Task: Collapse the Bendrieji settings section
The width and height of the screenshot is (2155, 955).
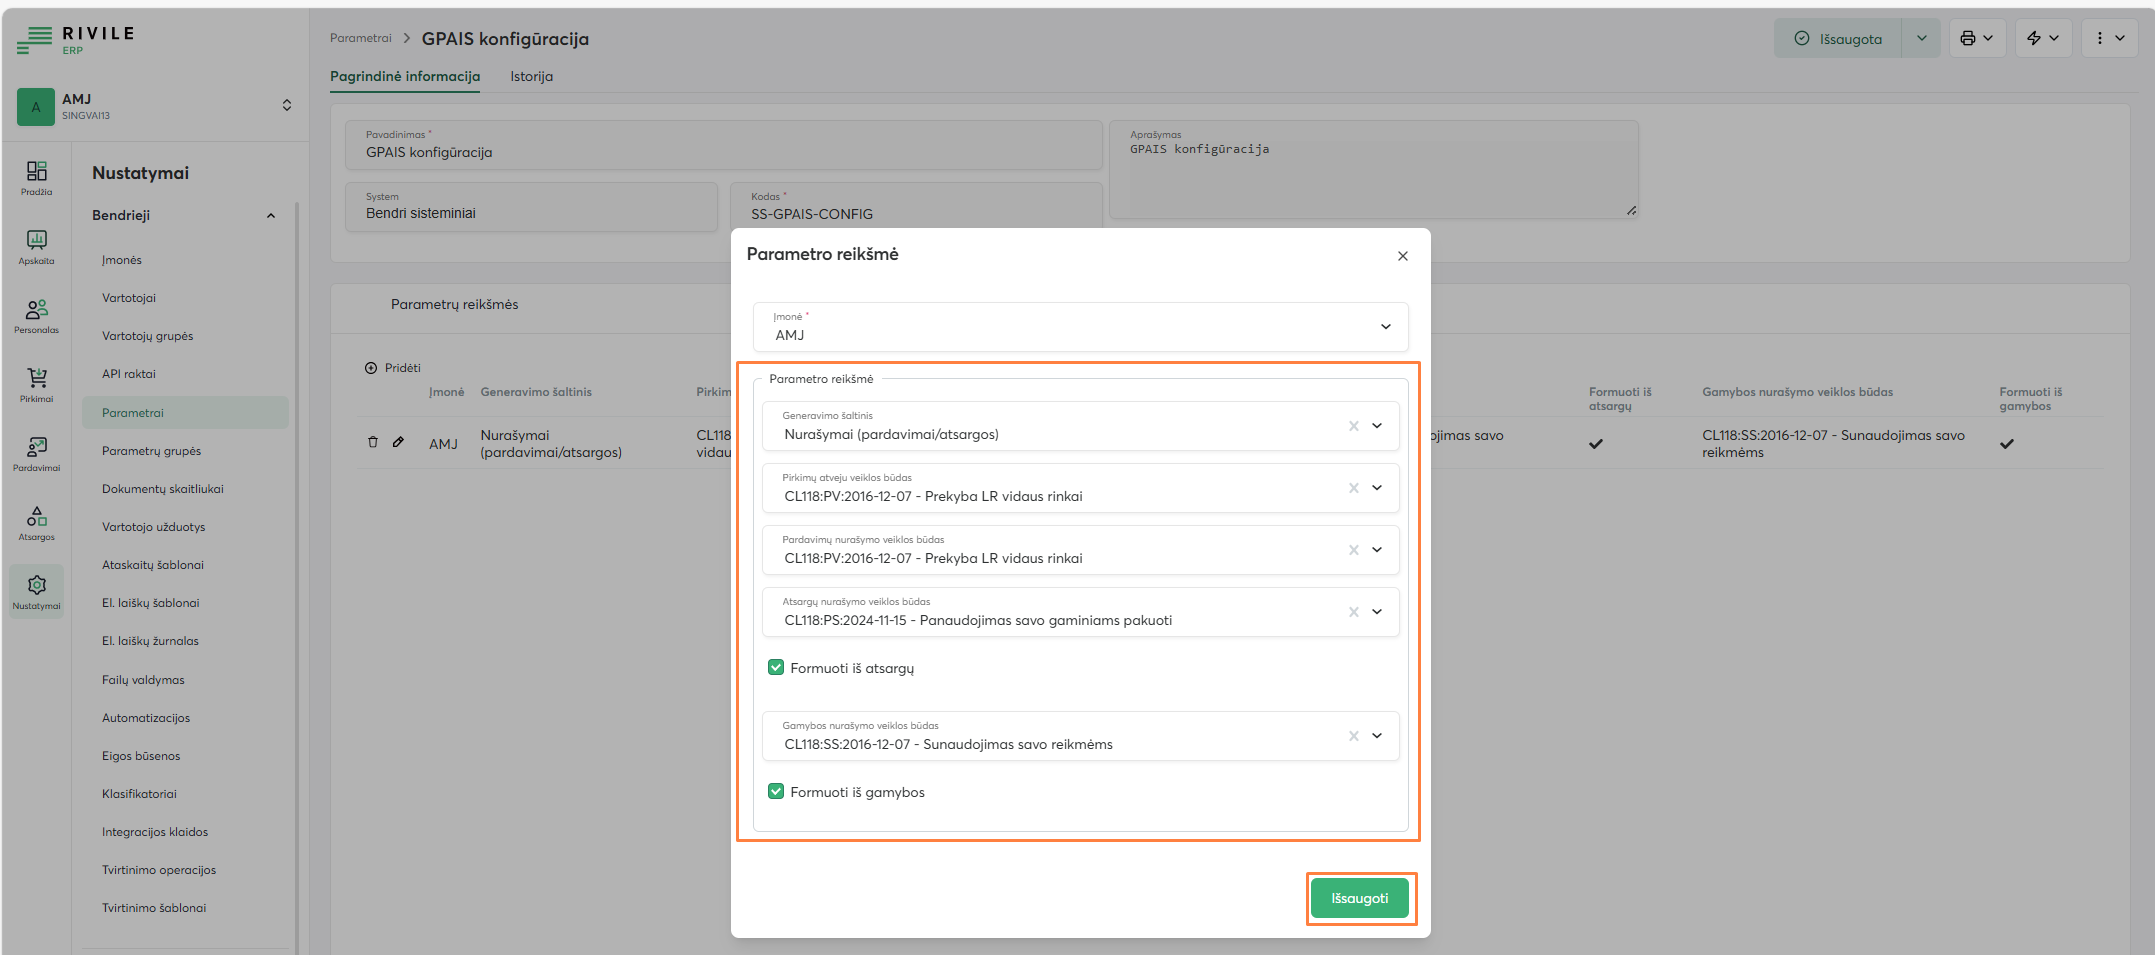Action: click(x=270, y=216)
